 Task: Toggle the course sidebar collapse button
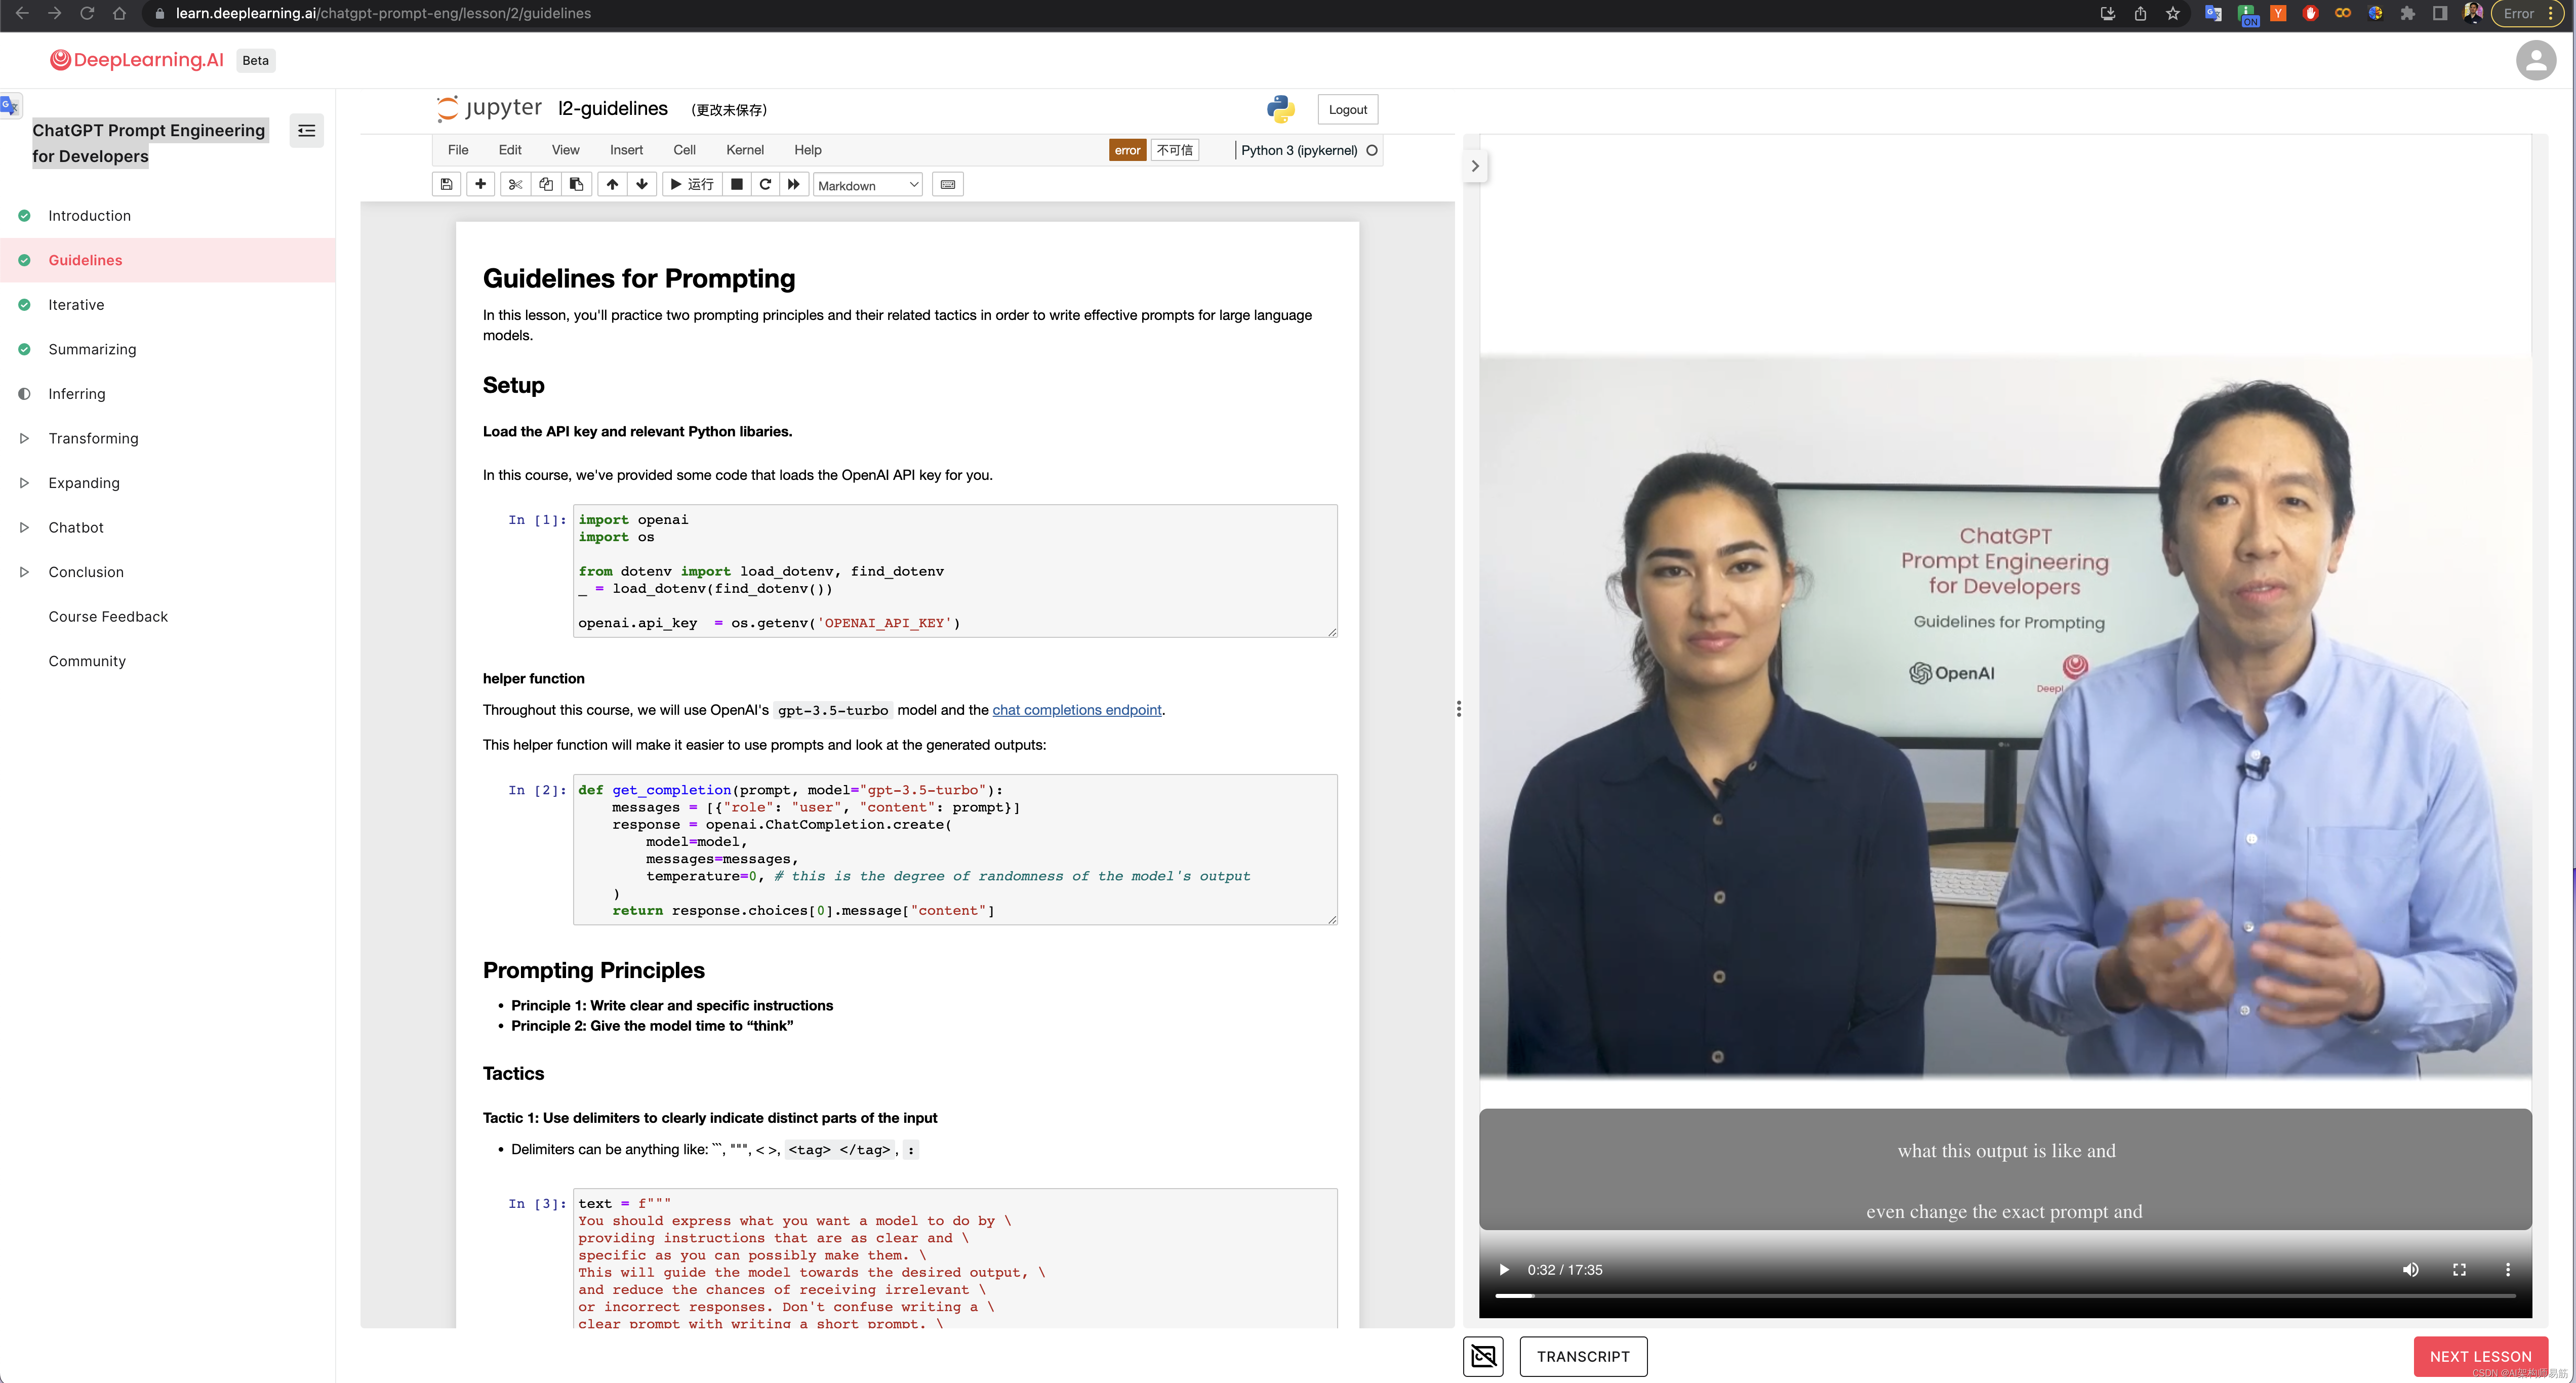tap(306, 131)
